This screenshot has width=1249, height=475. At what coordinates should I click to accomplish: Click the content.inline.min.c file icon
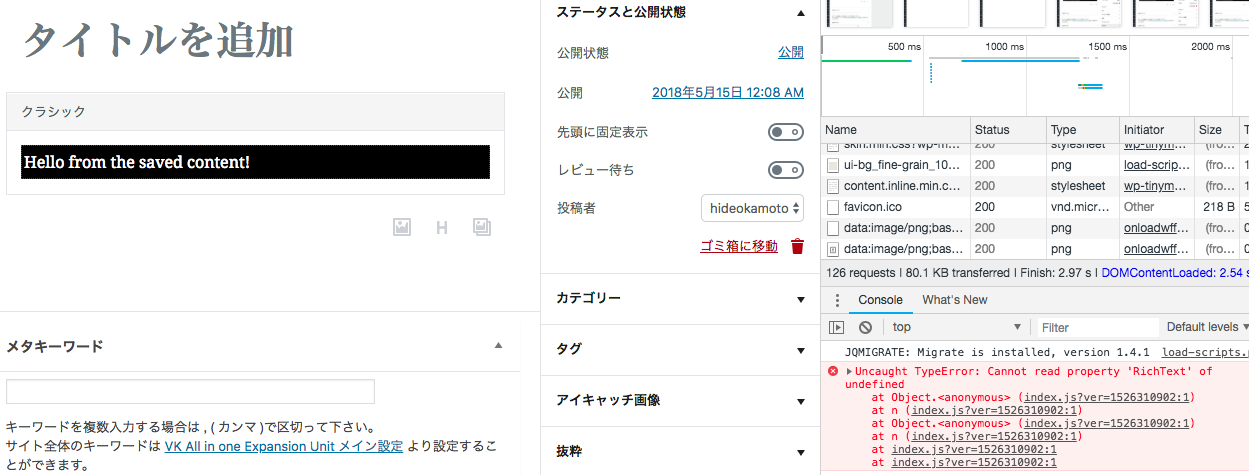tap(832, 186)
